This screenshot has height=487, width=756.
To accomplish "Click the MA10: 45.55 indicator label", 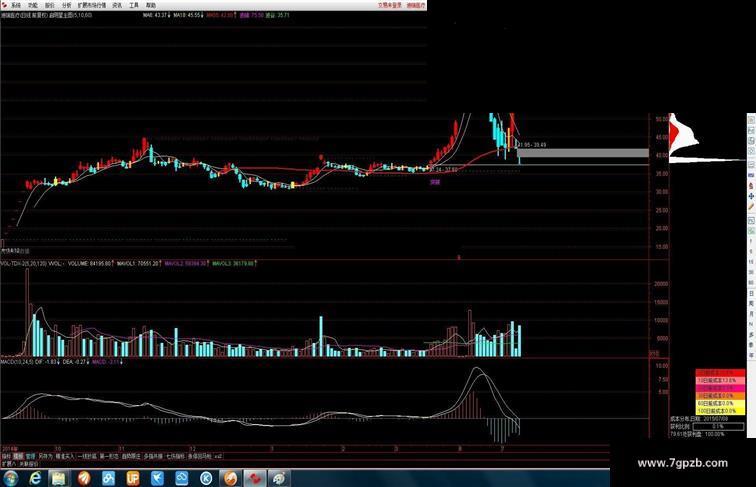I will (x=188, y=15).
